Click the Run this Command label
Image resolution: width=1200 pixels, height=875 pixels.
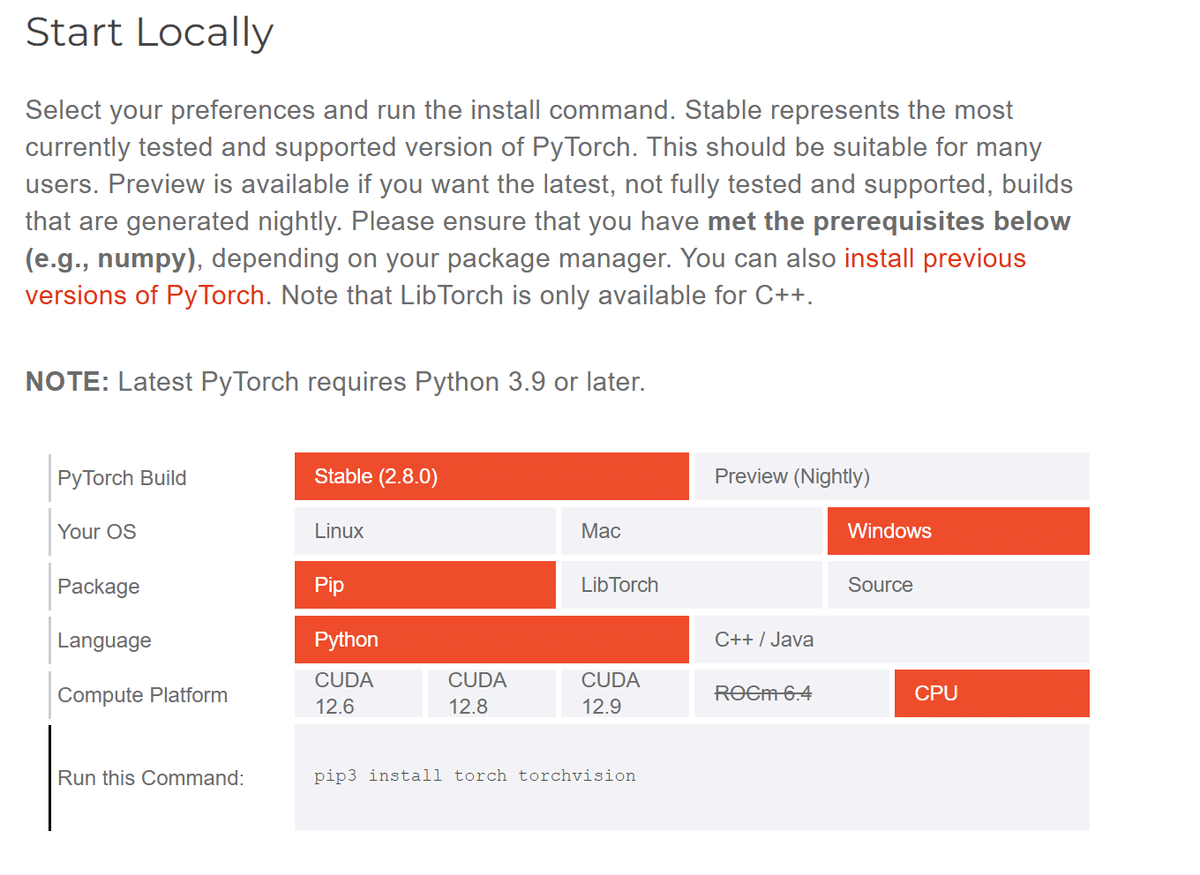pos(150,778)
